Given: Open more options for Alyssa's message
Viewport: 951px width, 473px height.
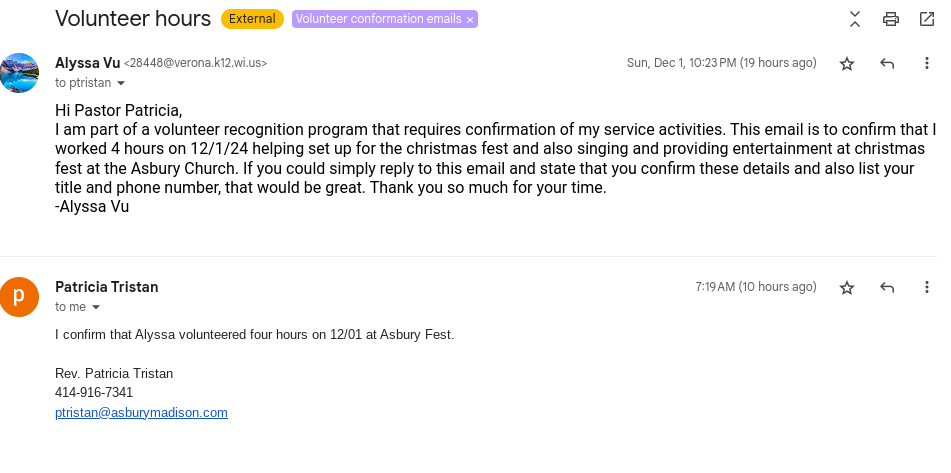Looking at the screenshot, I should click(926, 63).
